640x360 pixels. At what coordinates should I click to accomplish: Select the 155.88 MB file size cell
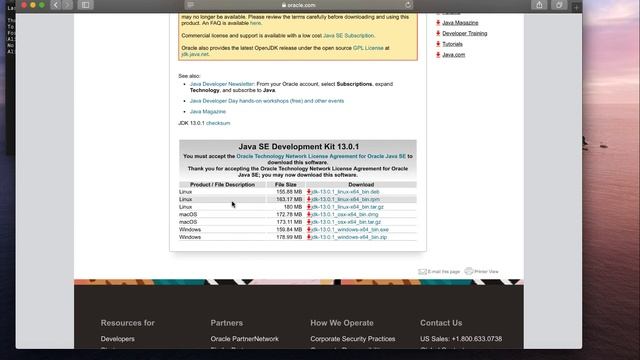point(289,192)
